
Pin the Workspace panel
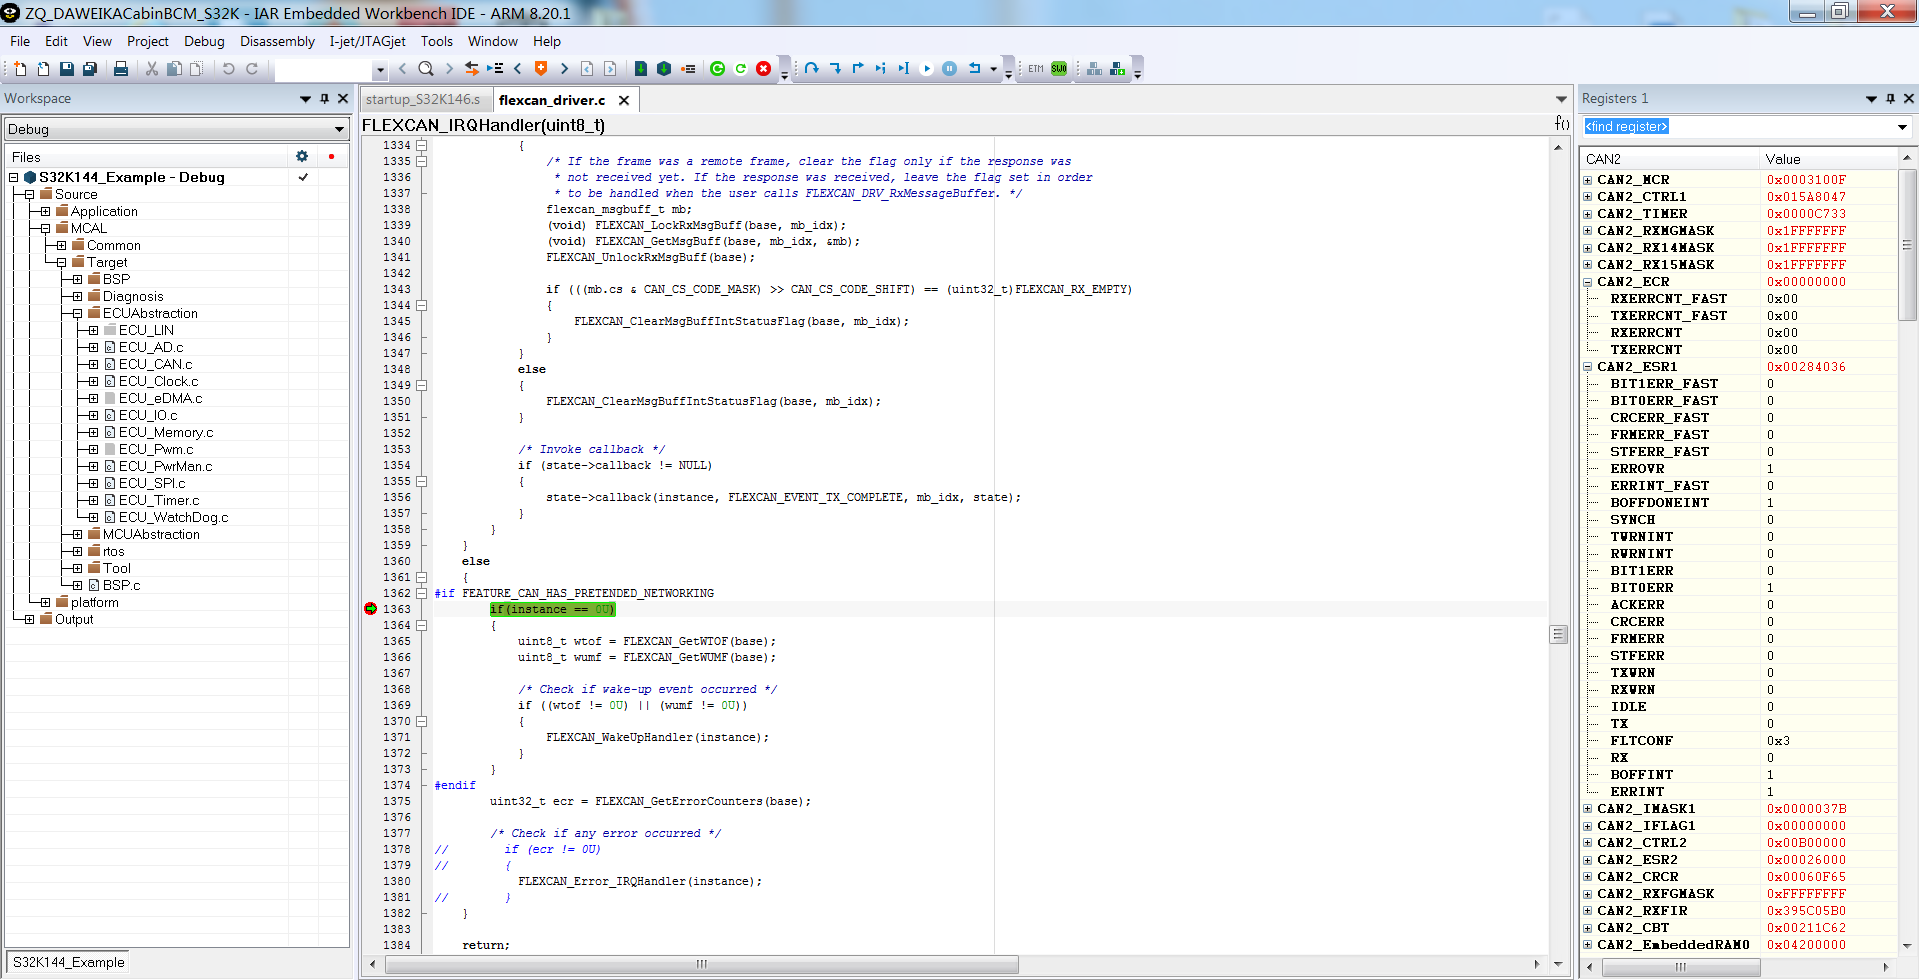[x=324, y=98]
